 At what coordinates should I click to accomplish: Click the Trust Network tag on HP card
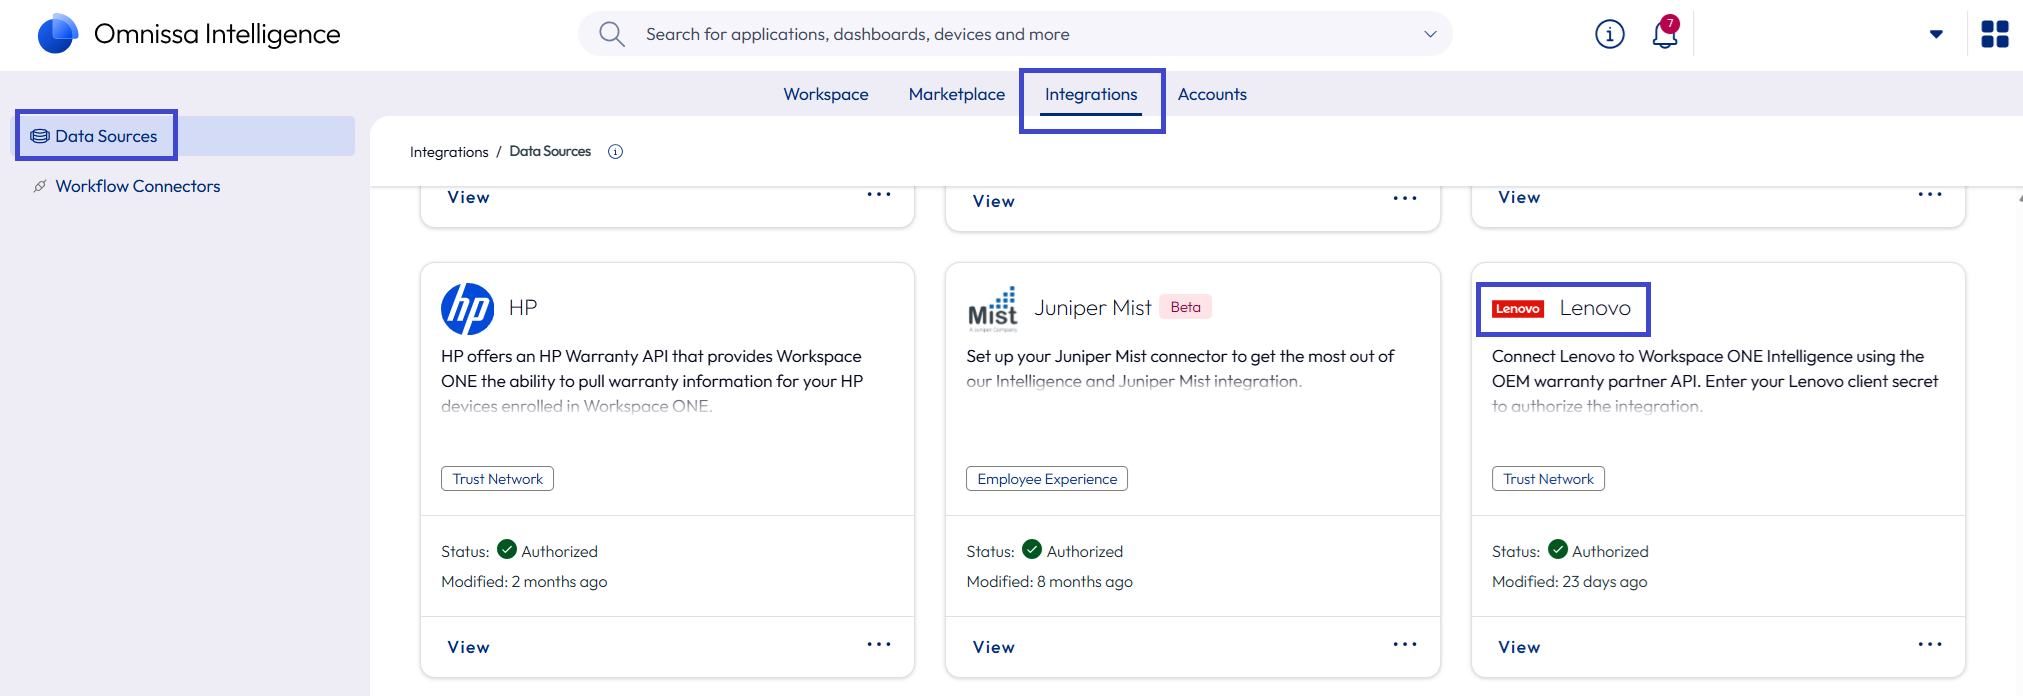[497, 479]
